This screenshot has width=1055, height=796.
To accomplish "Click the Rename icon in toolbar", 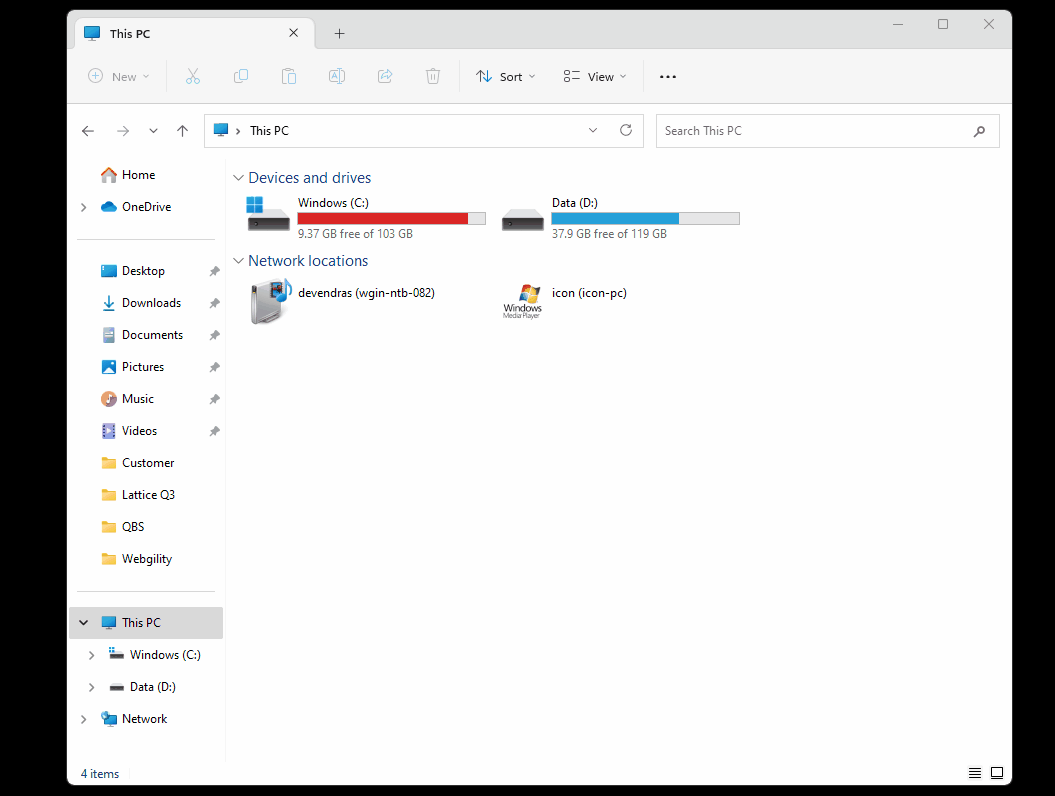I will click(x=337, y=76).
